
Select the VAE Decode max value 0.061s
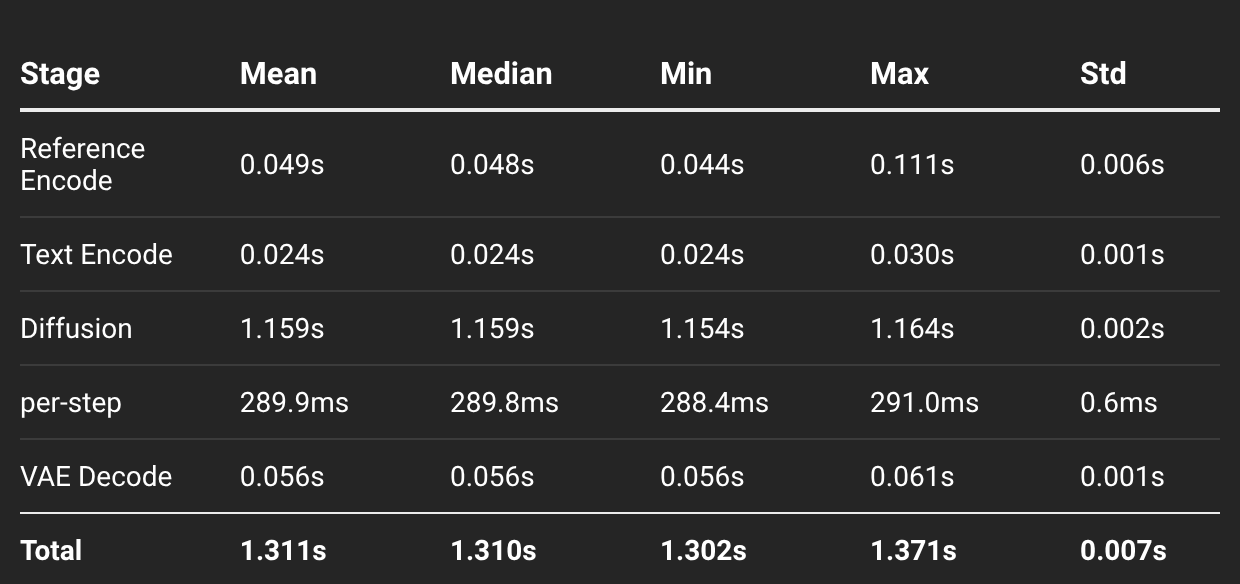[x=912, y=476]
